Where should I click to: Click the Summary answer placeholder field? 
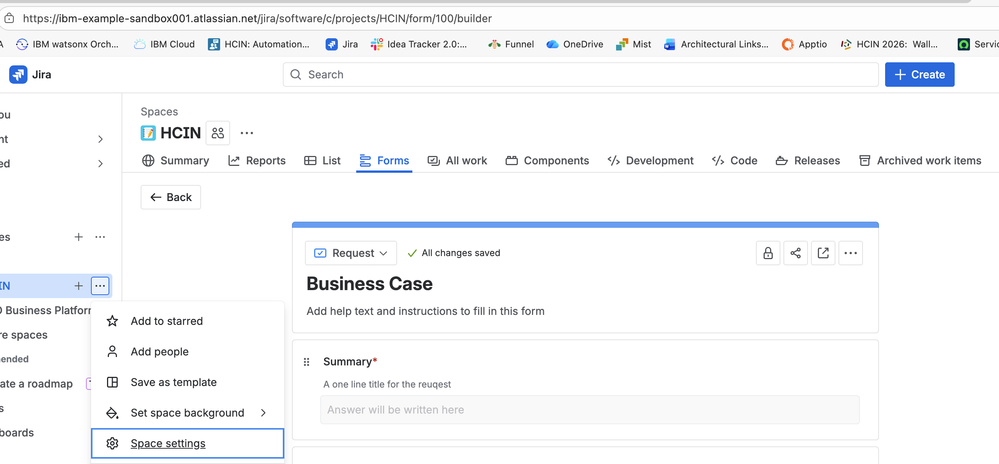click(590, 410)
